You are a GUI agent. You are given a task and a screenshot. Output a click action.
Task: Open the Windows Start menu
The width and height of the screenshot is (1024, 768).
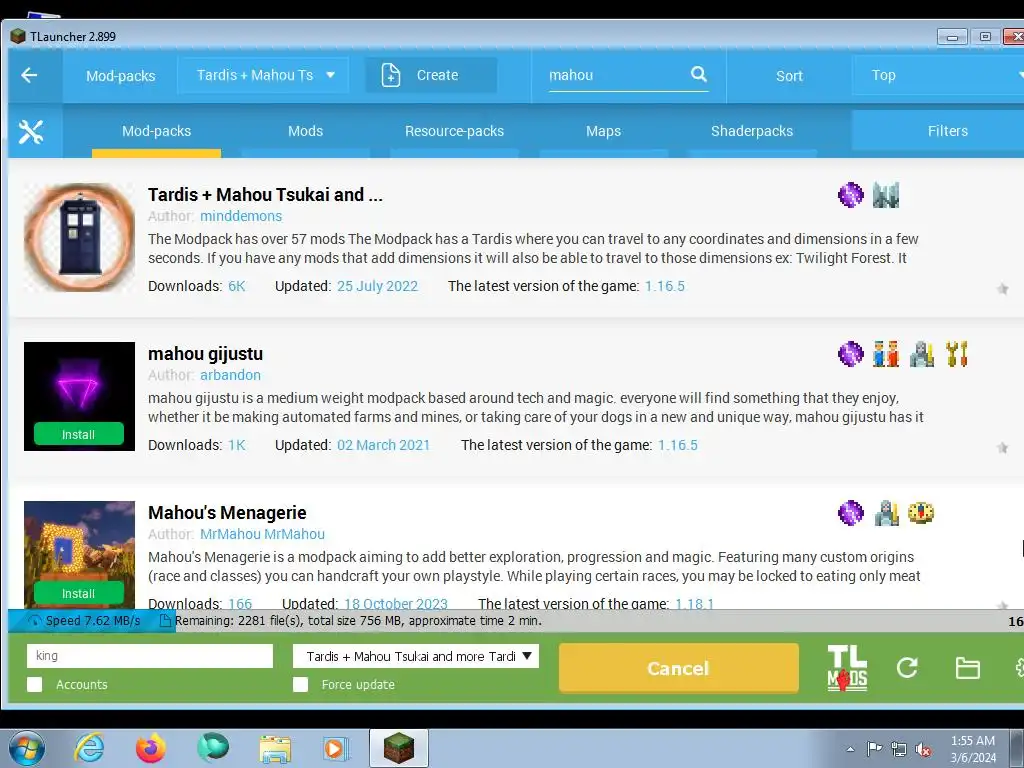[x=27, y=748]
